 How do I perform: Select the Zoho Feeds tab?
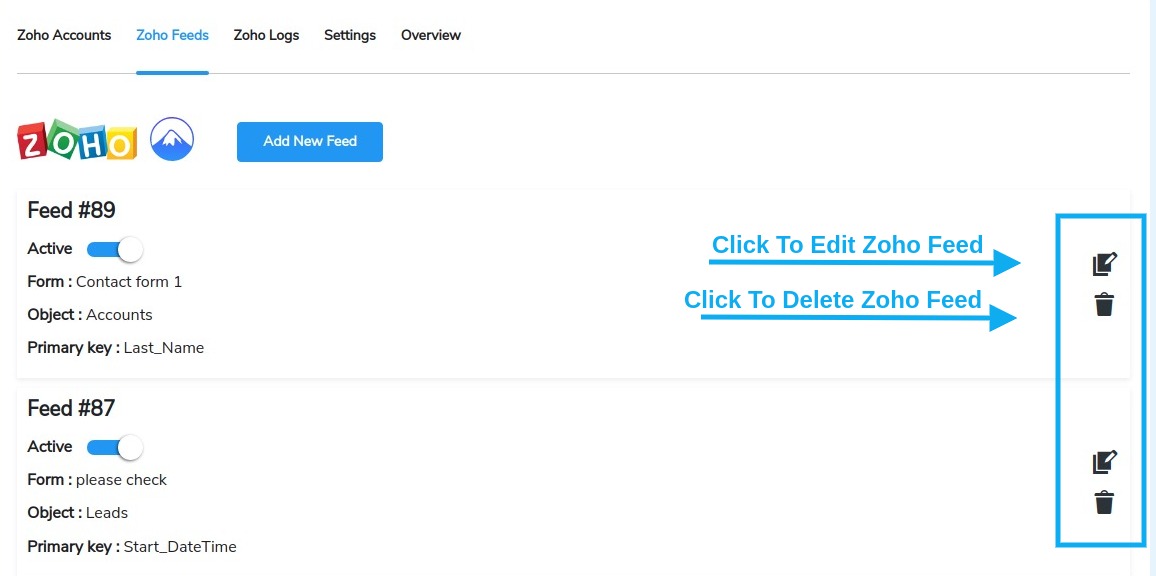pos(173,35)
